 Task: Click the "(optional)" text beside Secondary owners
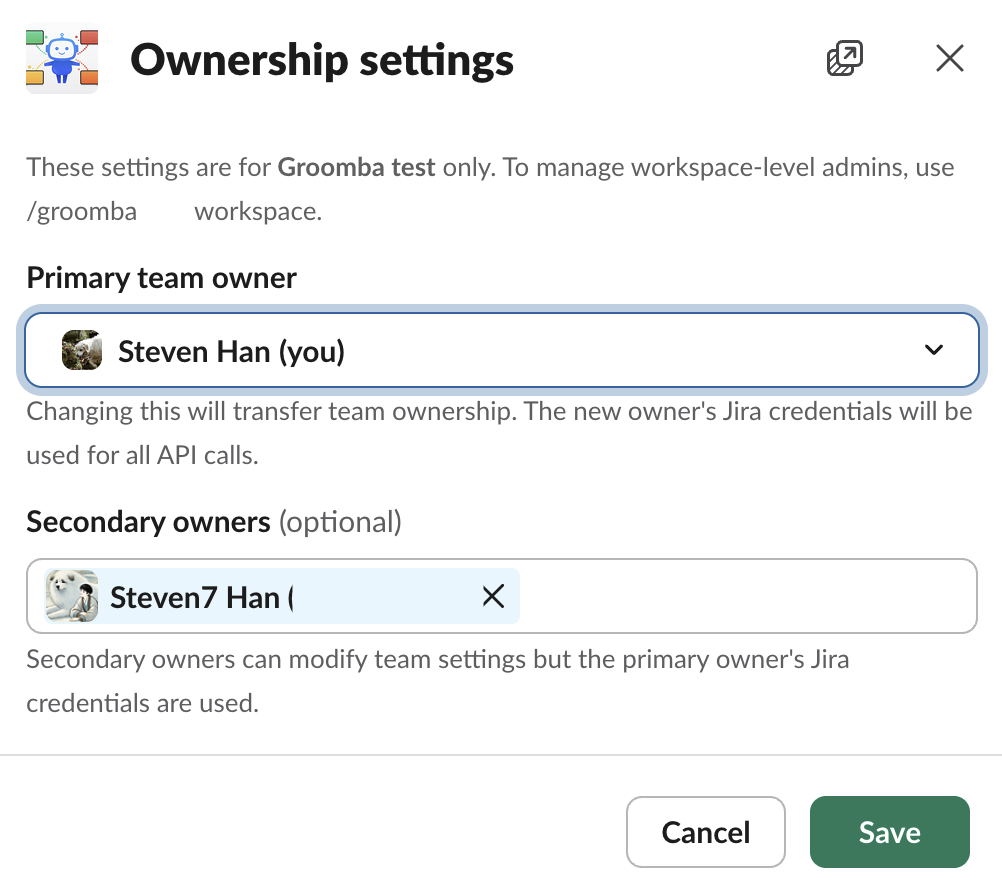point(340,521)
